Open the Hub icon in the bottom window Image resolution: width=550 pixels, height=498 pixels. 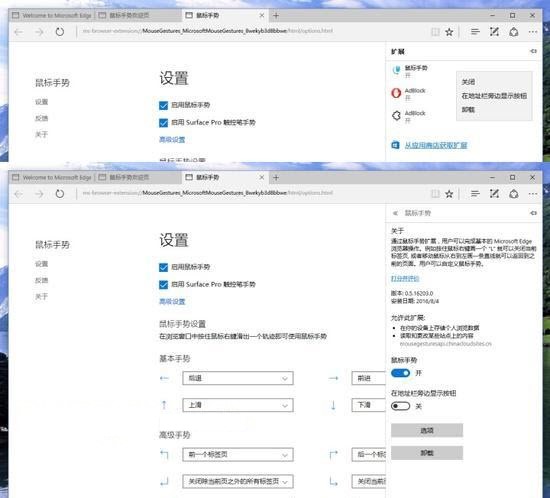pos(475,194)
